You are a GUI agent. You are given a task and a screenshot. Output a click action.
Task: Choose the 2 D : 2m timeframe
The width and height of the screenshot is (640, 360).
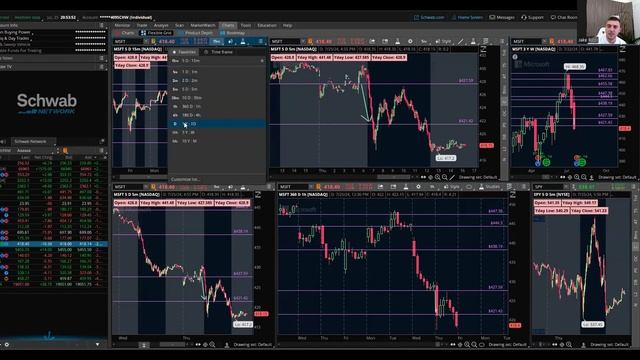[x=217, y=80]
